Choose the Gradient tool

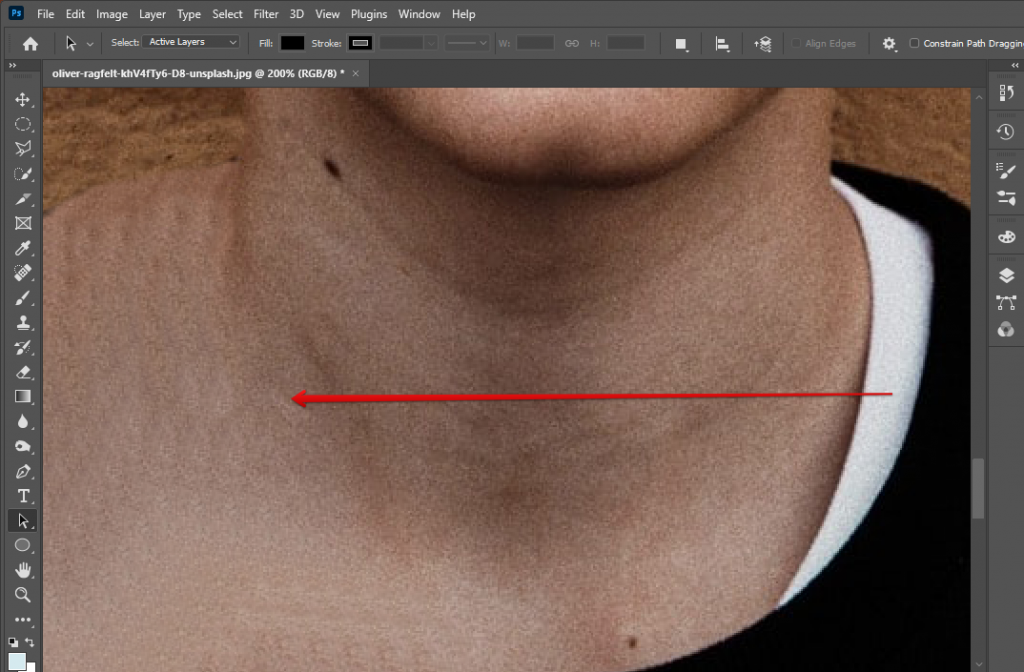tap(22, 397)
